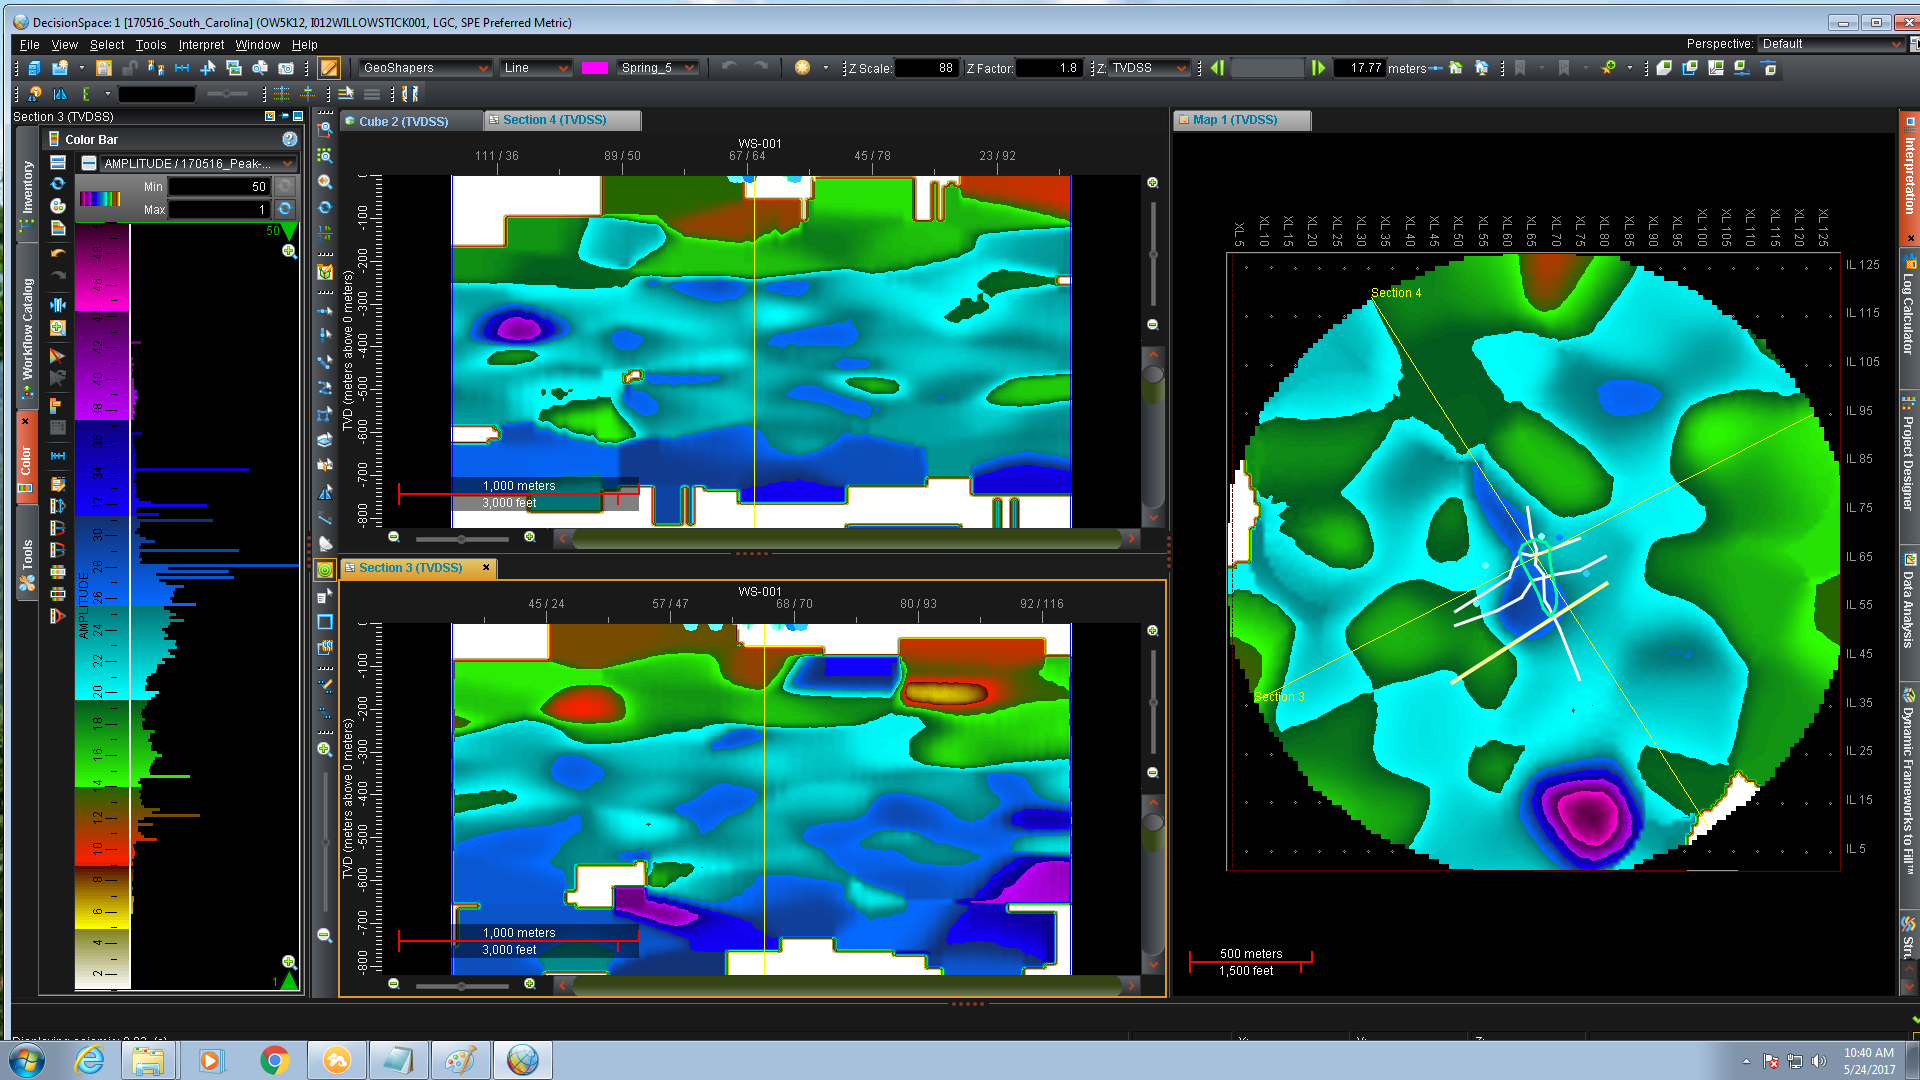
Task: Click zoom-in magnifier right of Section 3
Action: coord(1152,631)
